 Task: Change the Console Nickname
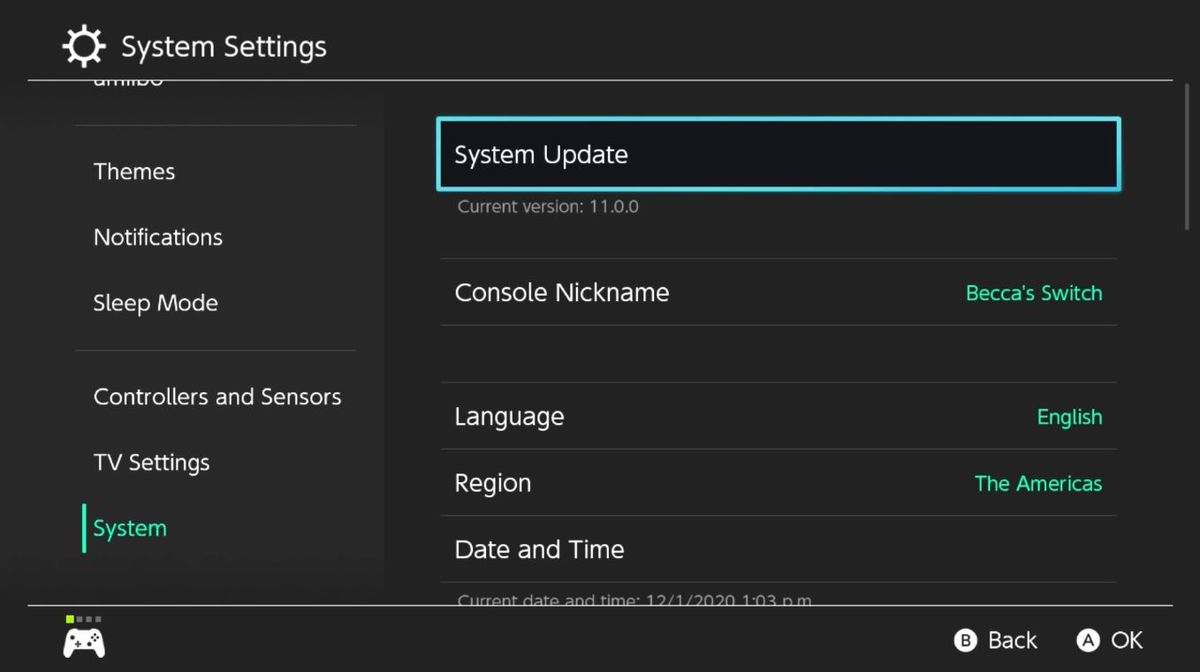pyautogui.click(x=778, y=292)
